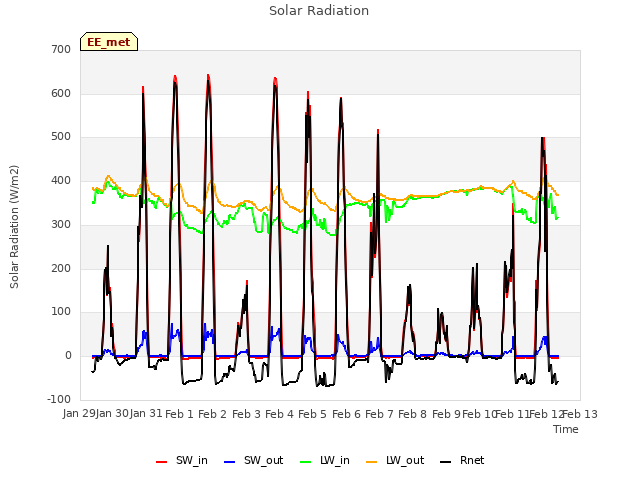The width and height of the screenshot is (640, 480).
Task: Click the Feb 13 x-axis label
Action: [x=580, y=414]
